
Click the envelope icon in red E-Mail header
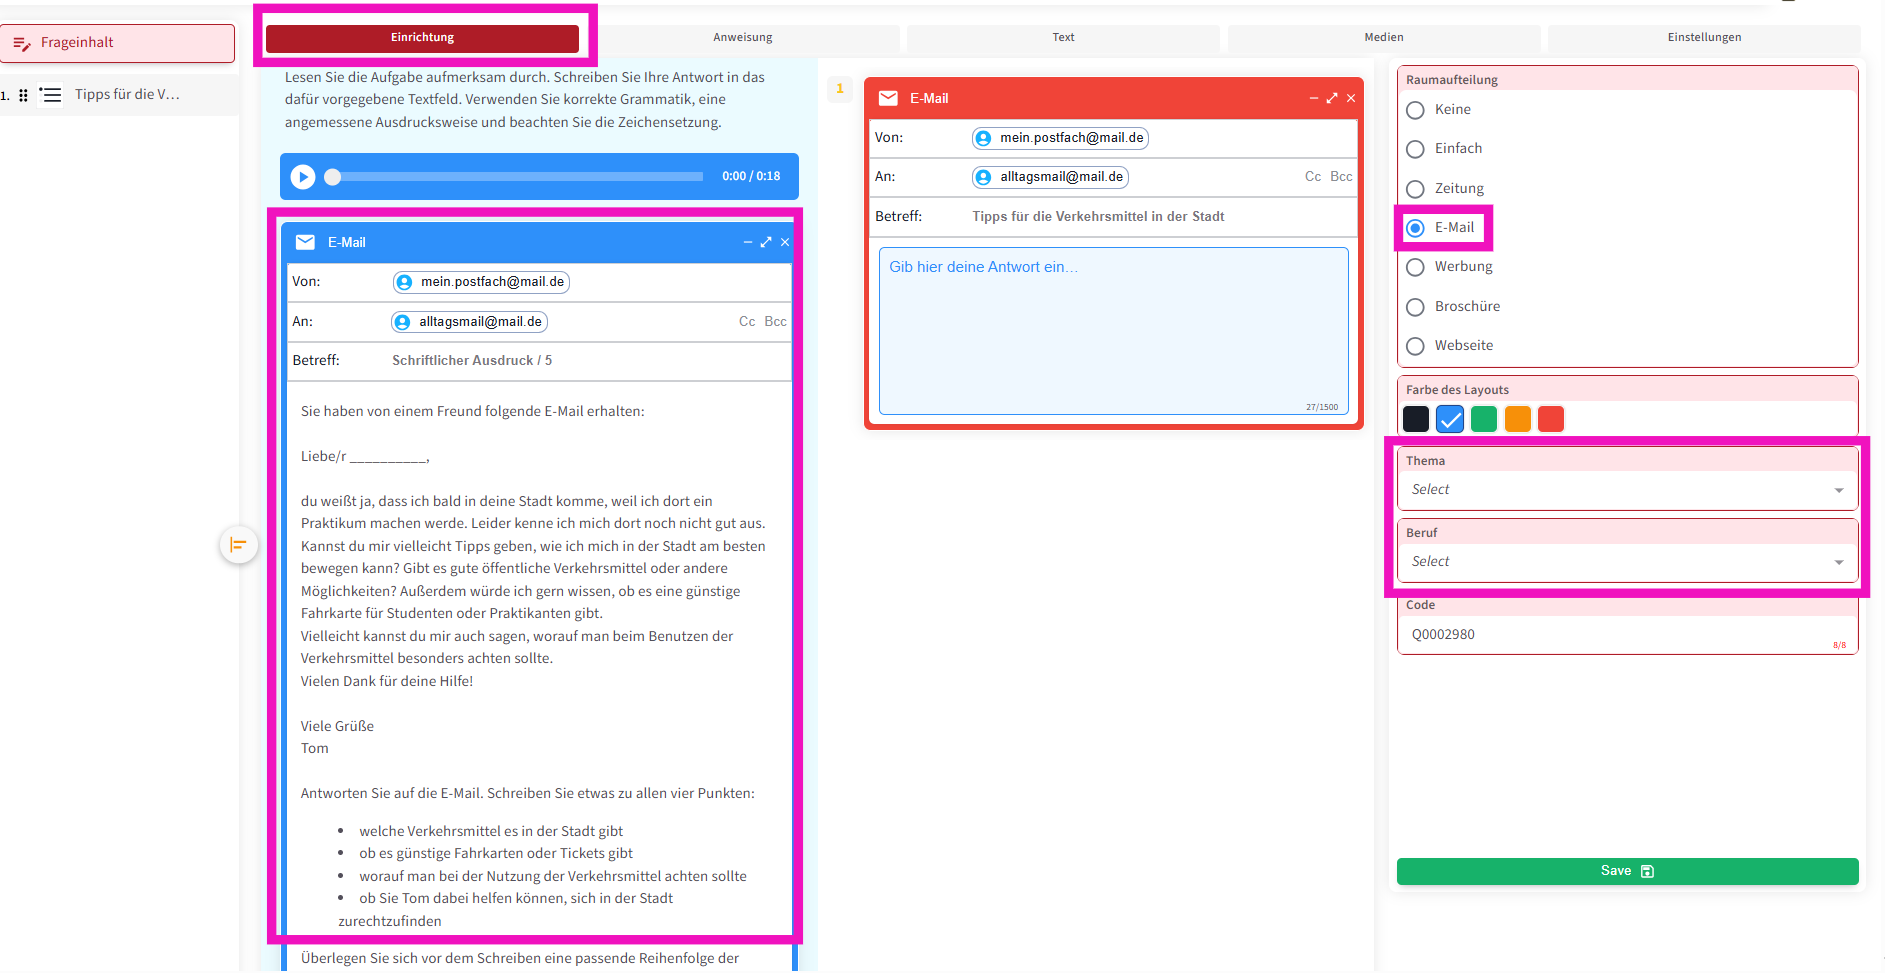(887, 98)
